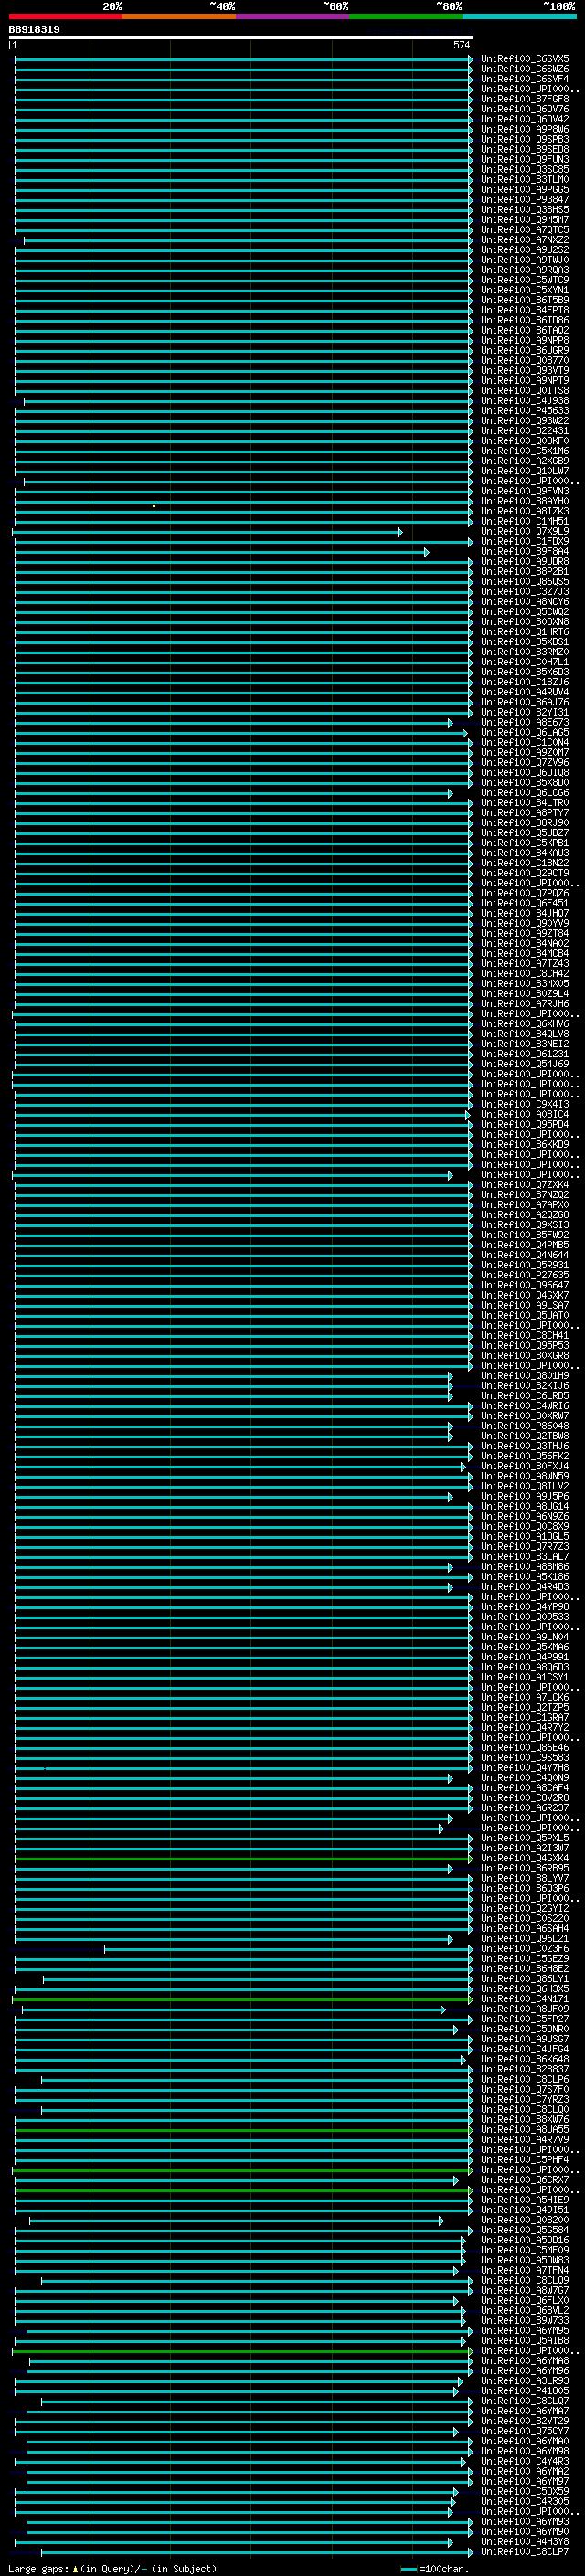This screenshot has width=585, height=2576.
Task: Open hit UniRef100_B3TLM0
Action: [x=524, y=180]
